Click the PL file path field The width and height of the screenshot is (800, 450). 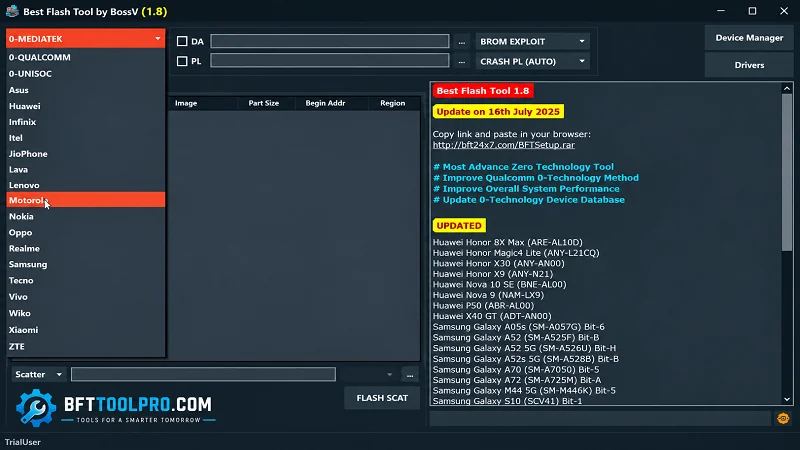click(x=330, y=61)
